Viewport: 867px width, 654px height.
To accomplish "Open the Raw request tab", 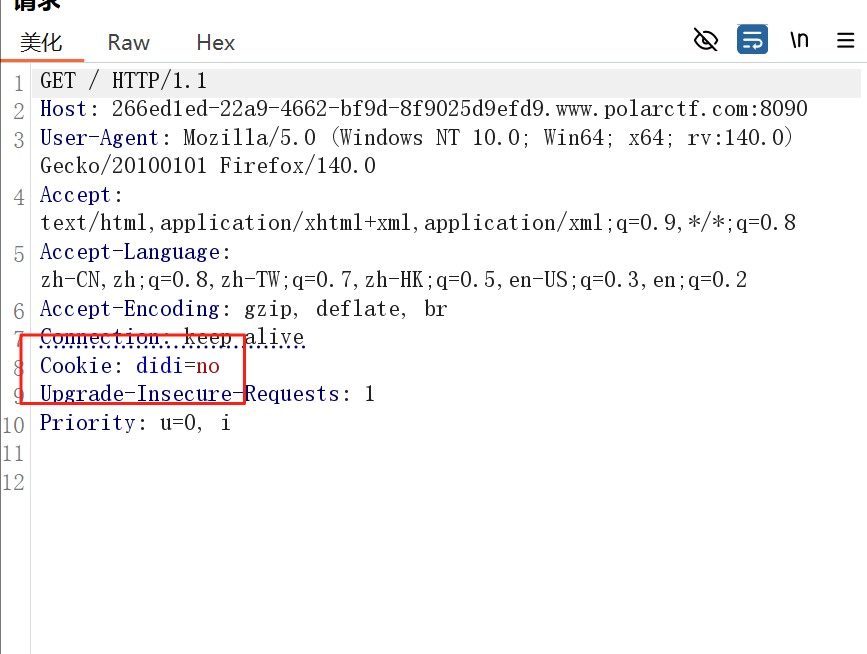I will [128, 43].
